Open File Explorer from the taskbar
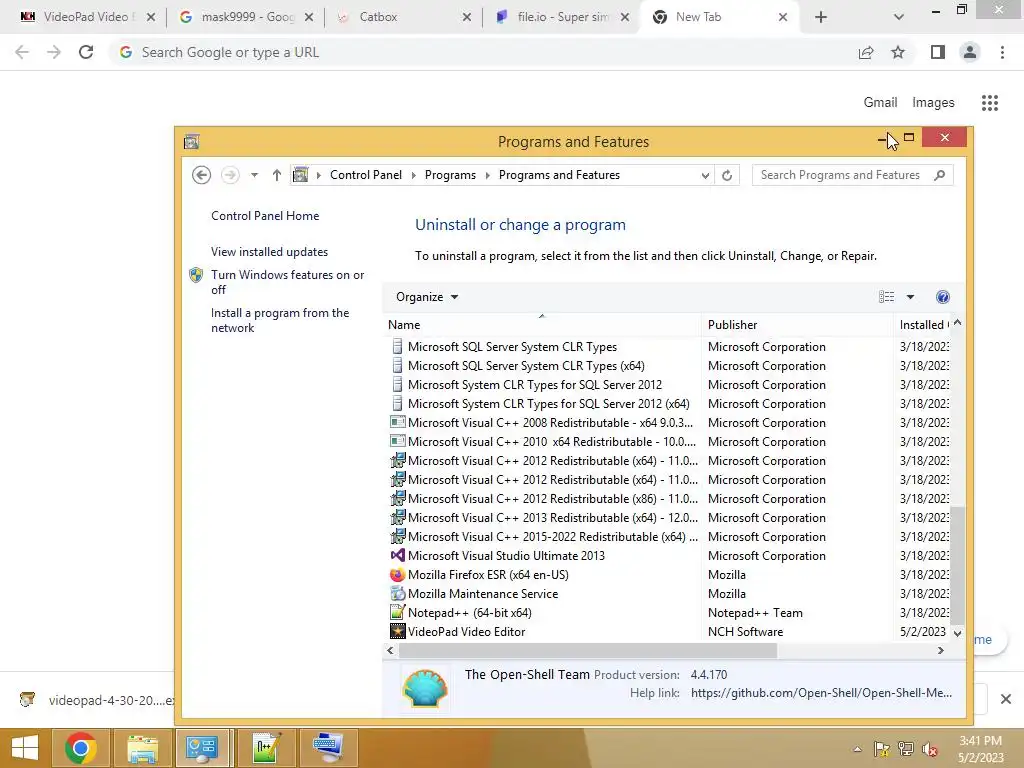1024x768 pixels. [142, 748]
